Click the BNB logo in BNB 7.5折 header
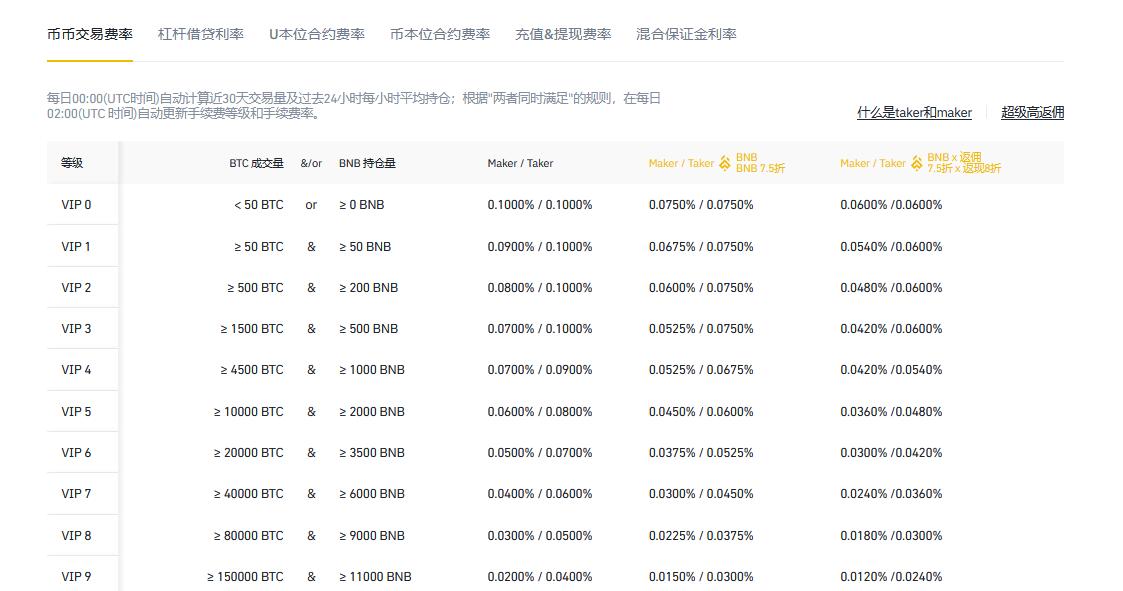Screen dimensions: 1123x591 [725, 163]
